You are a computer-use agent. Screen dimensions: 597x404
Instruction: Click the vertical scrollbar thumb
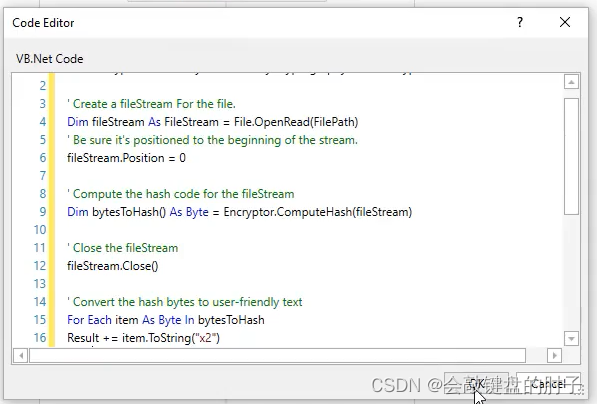pos(571,156)
